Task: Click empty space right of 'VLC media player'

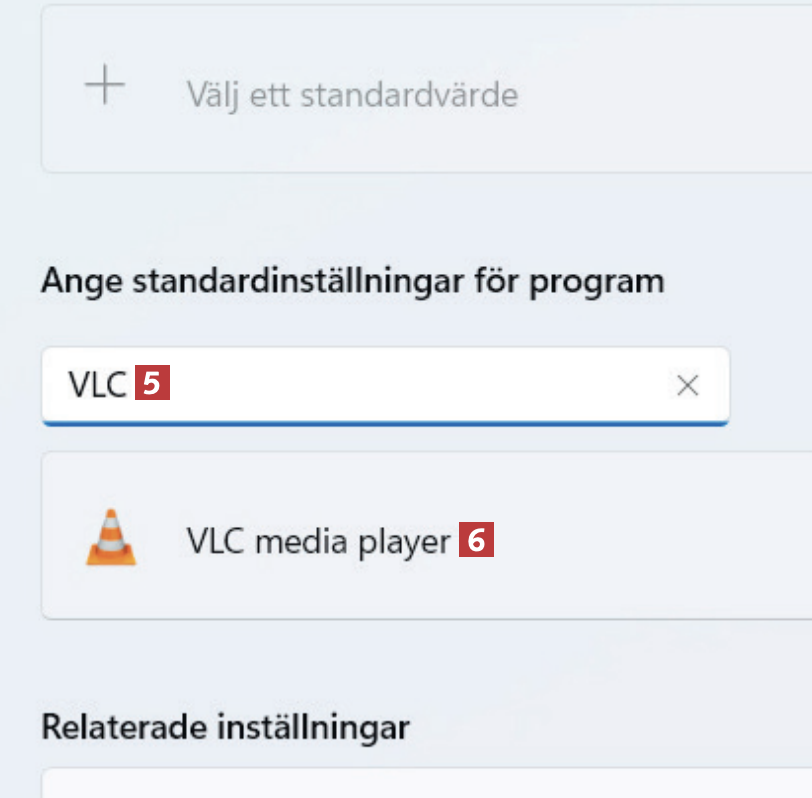Action: pyautogui.click(x=650, y=541)
